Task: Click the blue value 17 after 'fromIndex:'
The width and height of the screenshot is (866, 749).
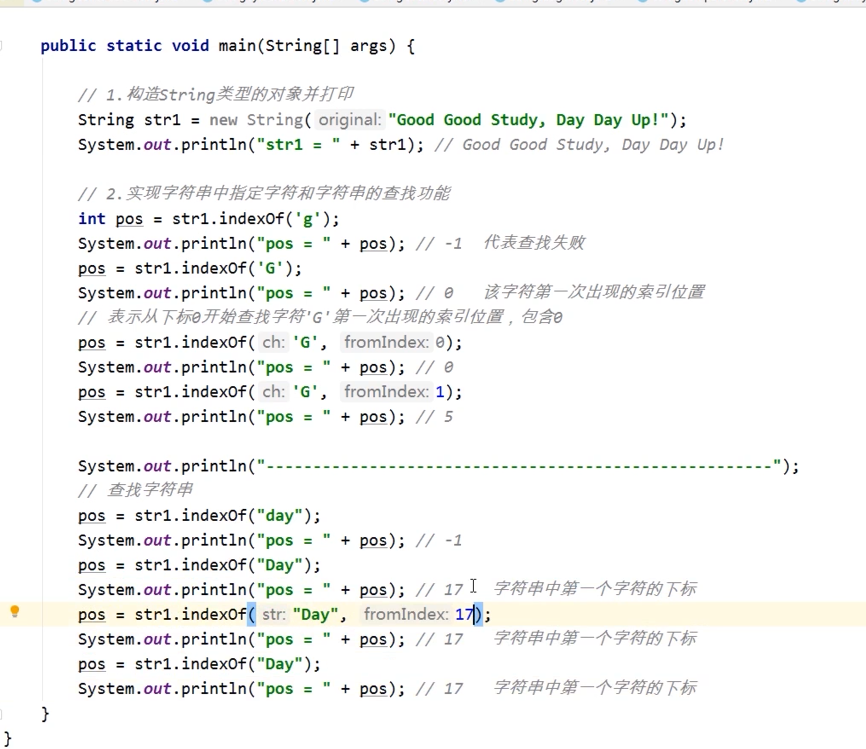Action: pyautogui.click(x=464, y=614)
